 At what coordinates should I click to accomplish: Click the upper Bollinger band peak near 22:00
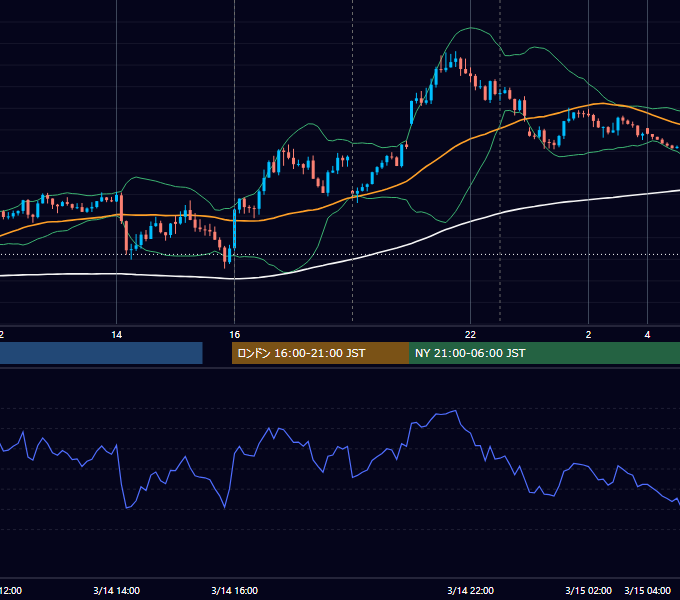point(471,28)
